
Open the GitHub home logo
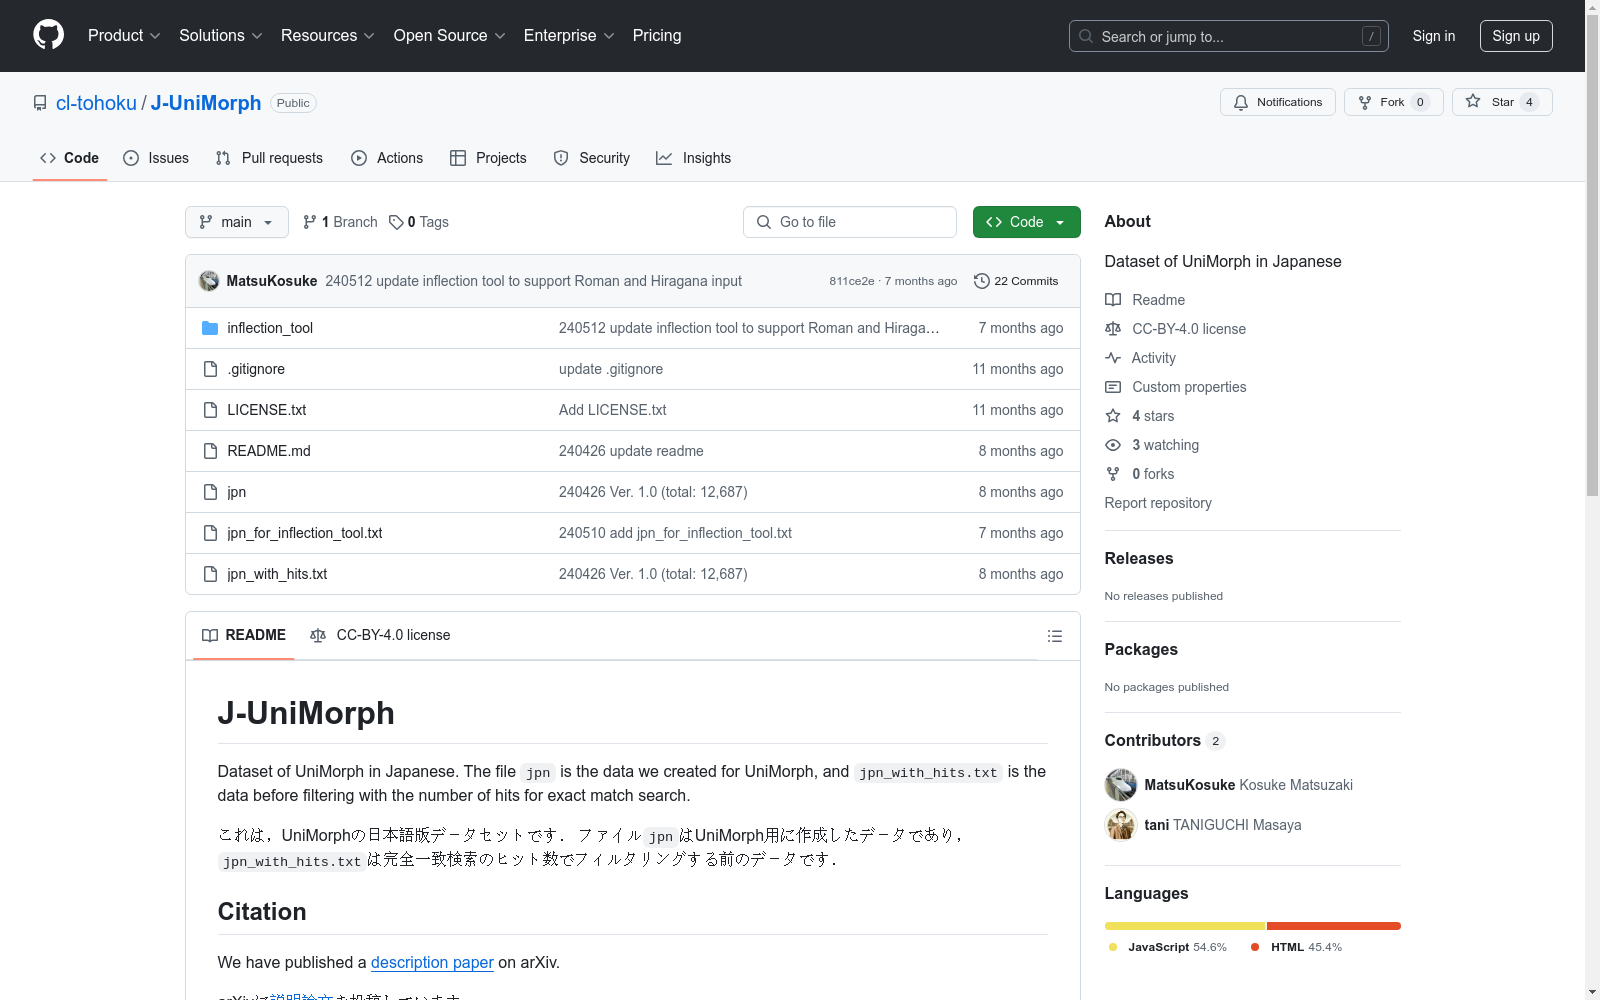48,35
